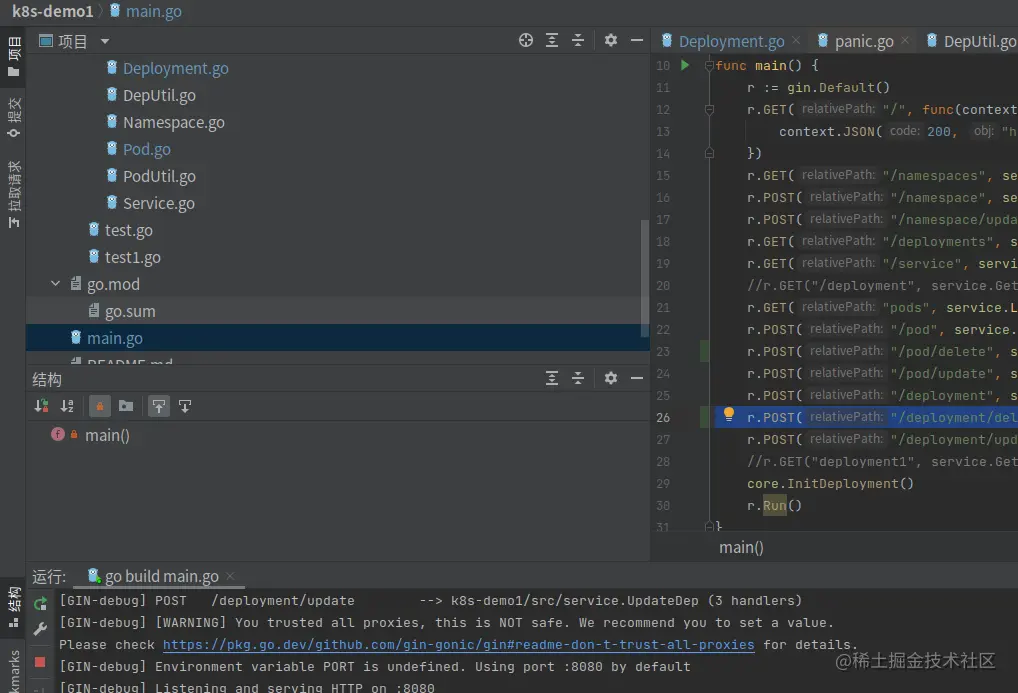Close the Deployment.go editor tab
The height and width of the screenshot is (693, 1018).
tap(796, 41)
